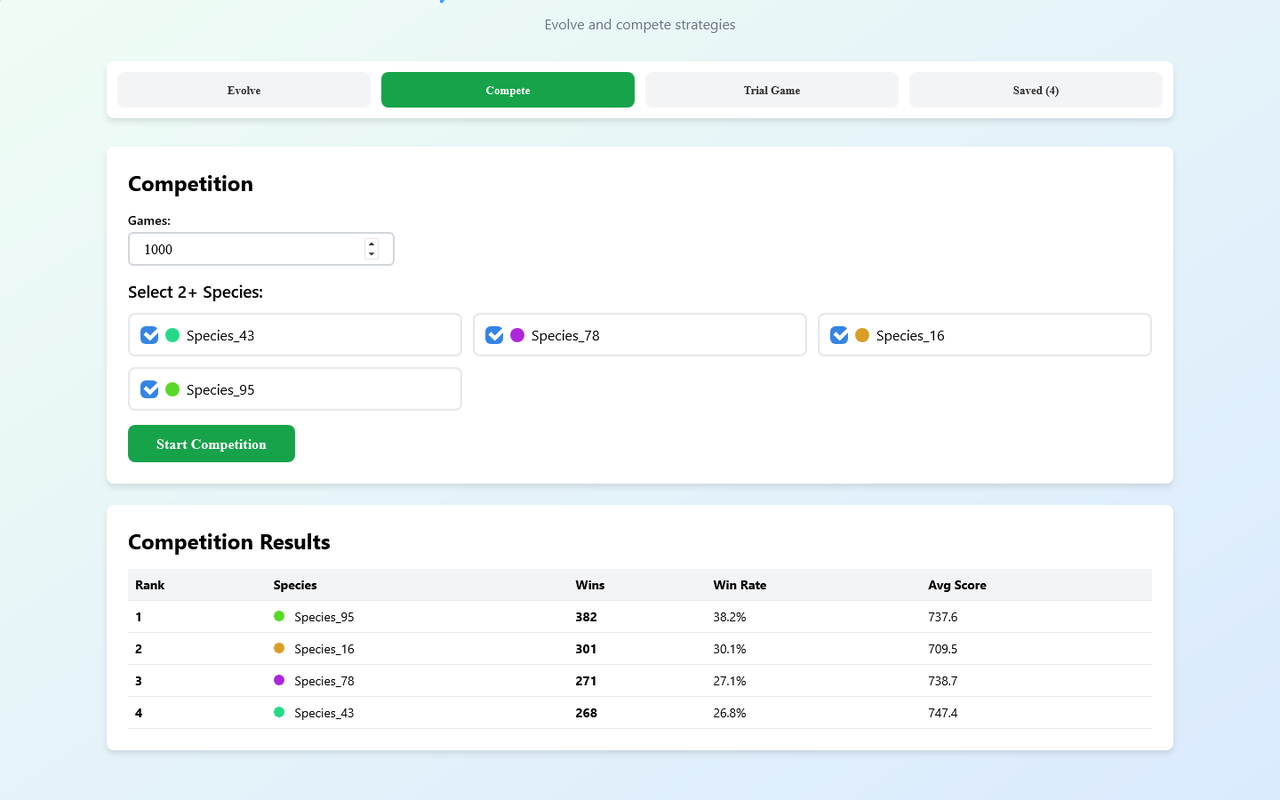Click the Competition Results heading

click(x=229, y=542)
